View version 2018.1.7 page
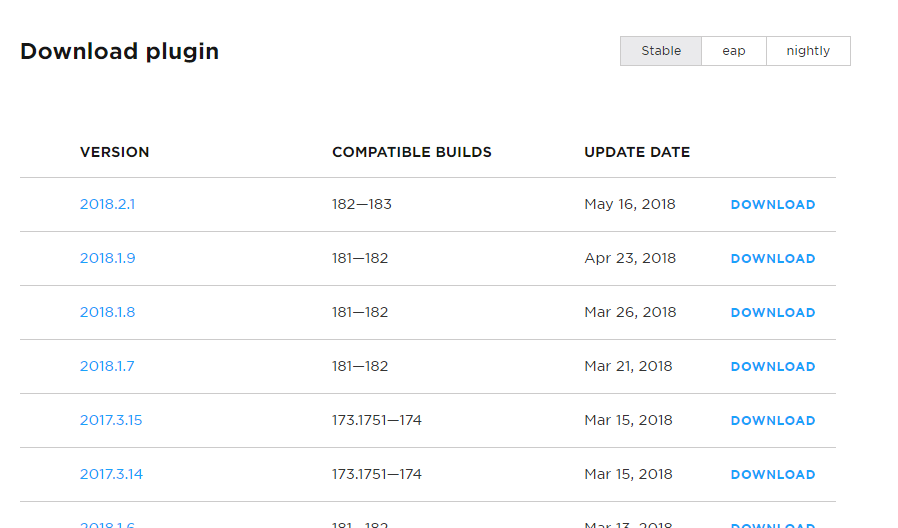 (x=107, y=366)
